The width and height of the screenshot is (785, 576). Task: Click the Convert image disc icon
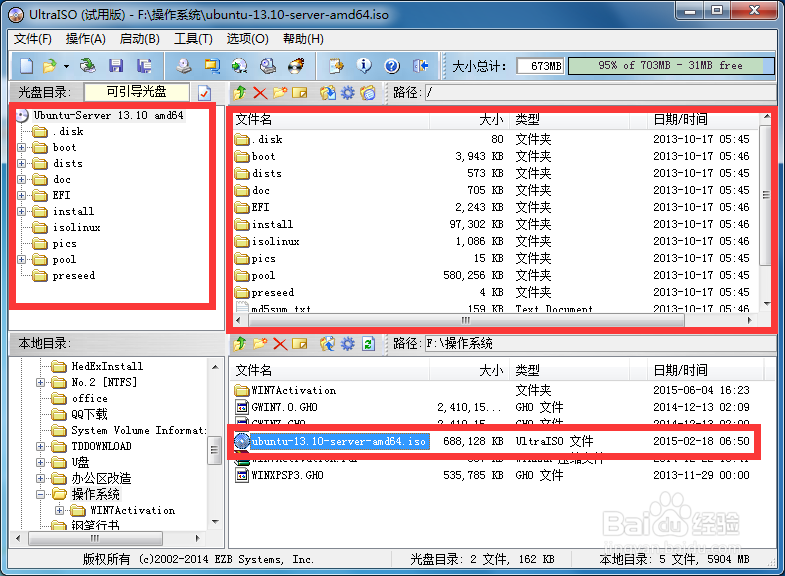pyautogui.click(x=239, y=66)
